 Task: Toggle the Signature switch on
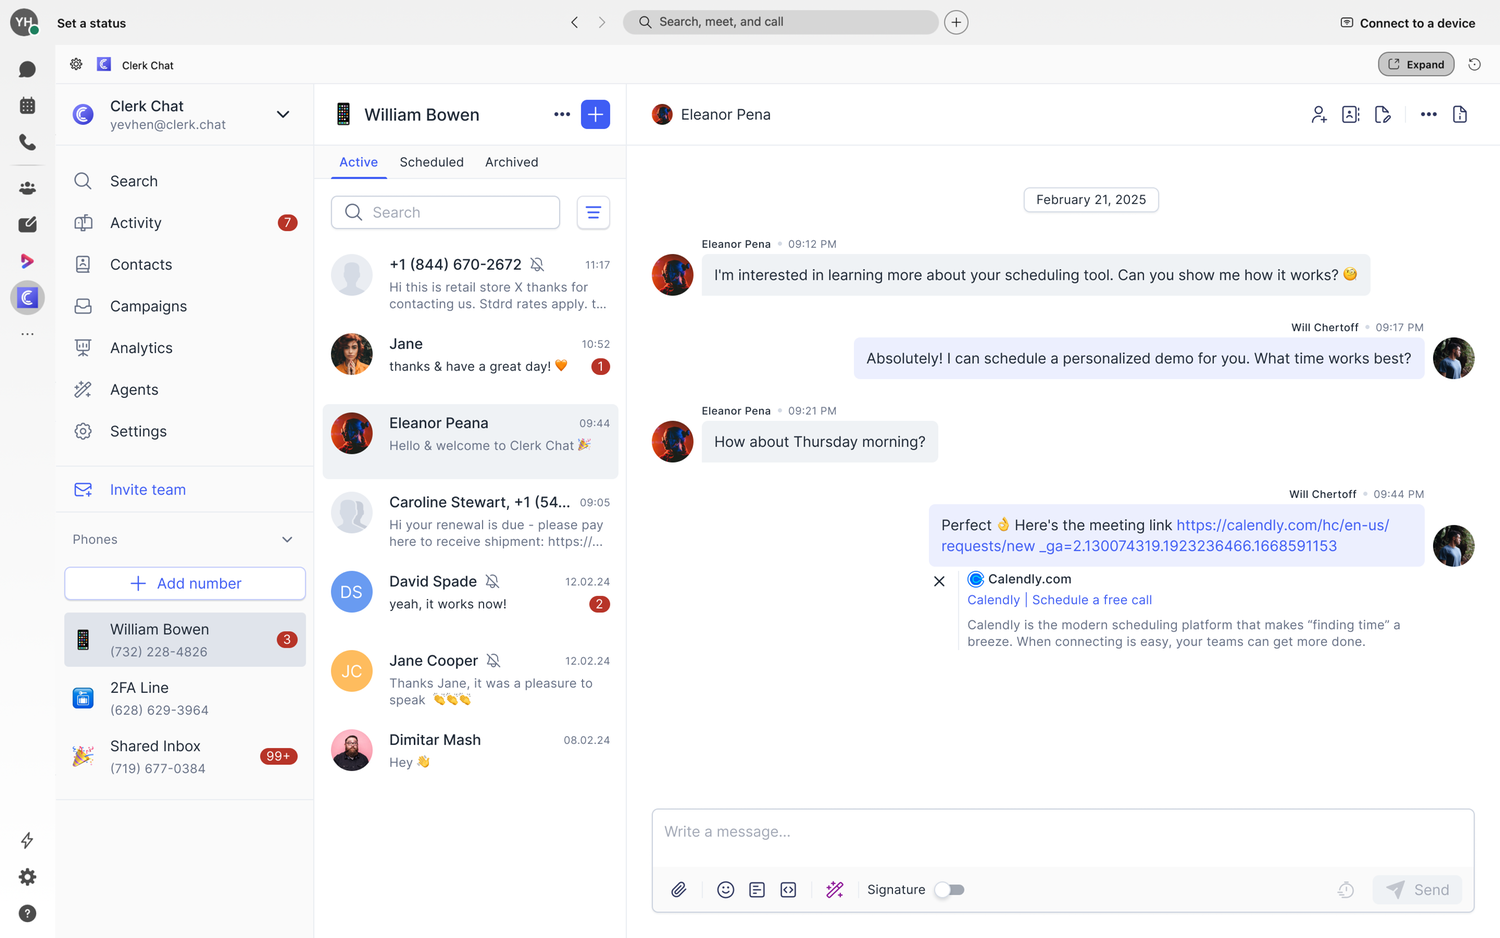[949, 890]
